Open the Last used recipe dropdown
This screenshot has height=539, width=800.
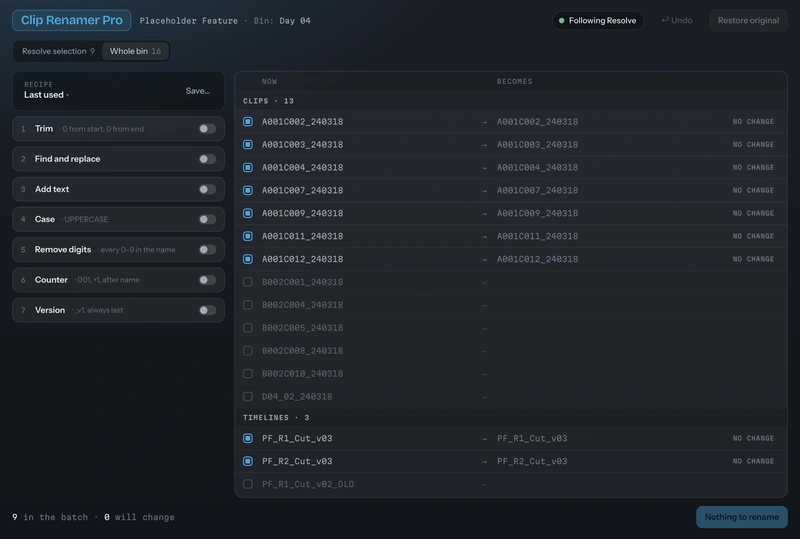click(x=46, y=95)
